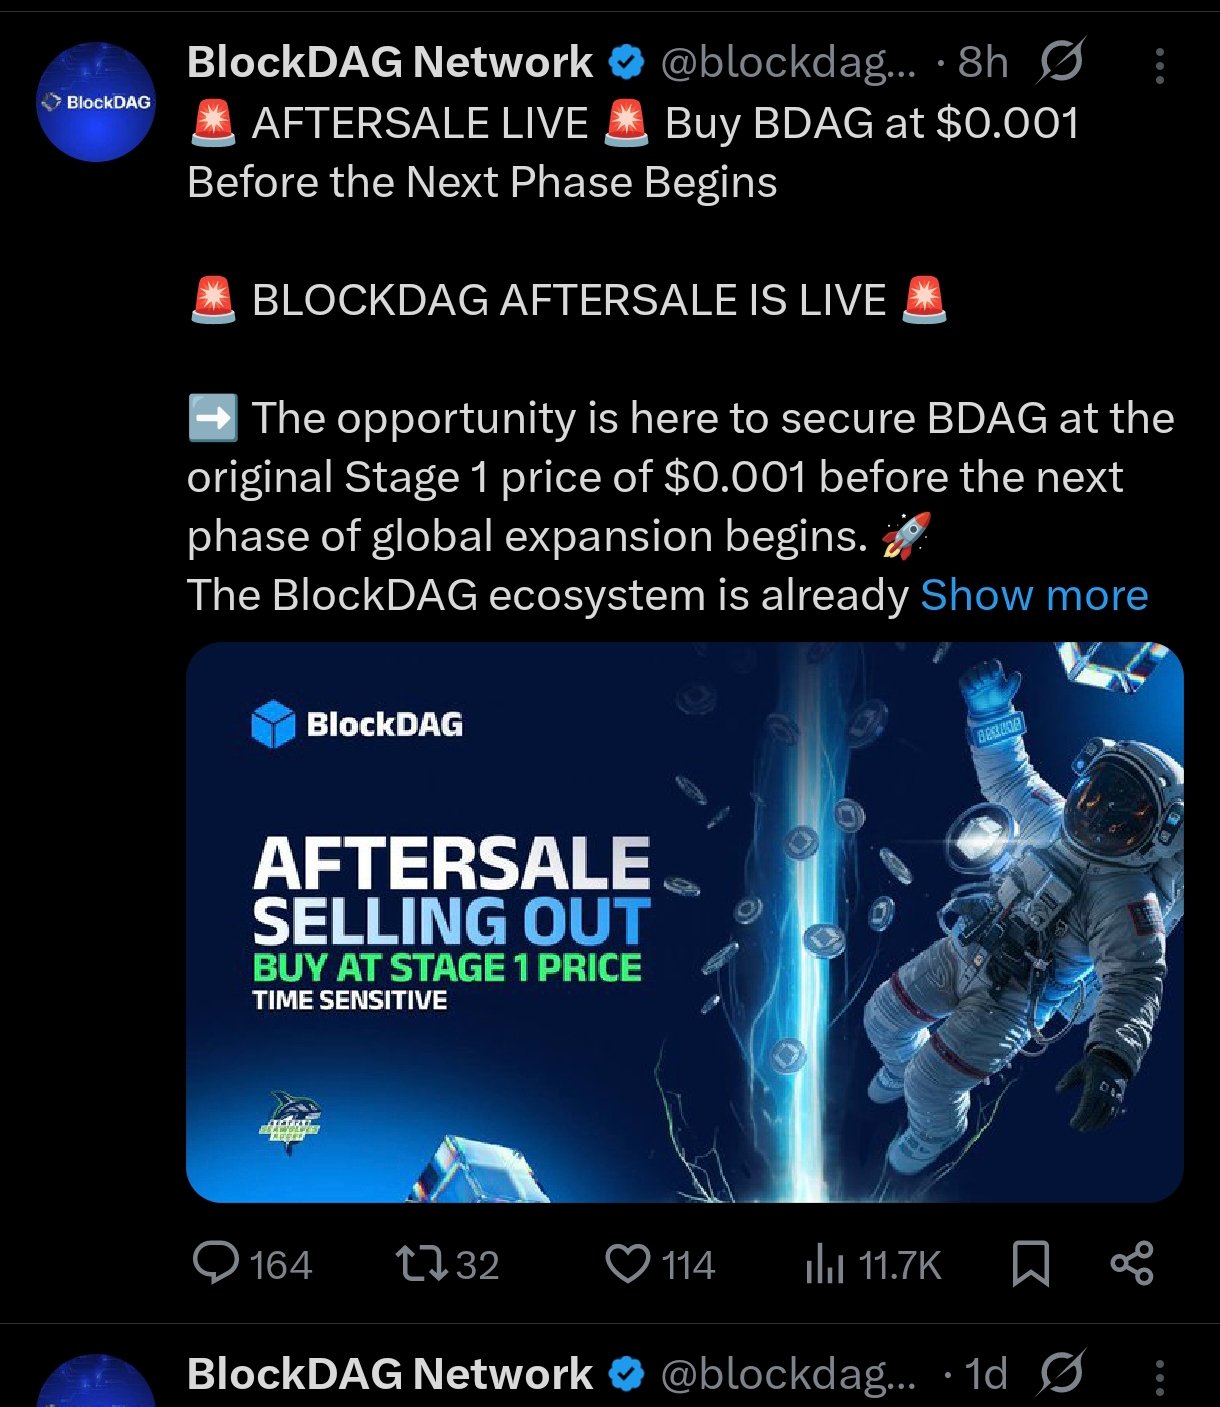Tap the blue verified badge on first post
This screenshot has width=1220, height=1407.
tap(626, 63)
